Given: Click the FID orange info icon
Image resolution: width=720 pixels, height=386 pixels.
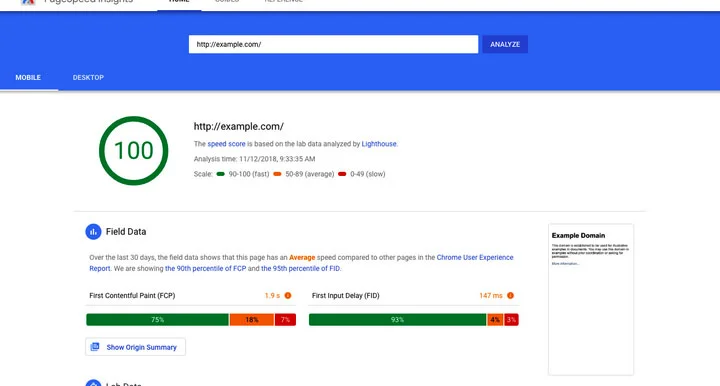Looking at the screenshot, I should click(510, 296).
